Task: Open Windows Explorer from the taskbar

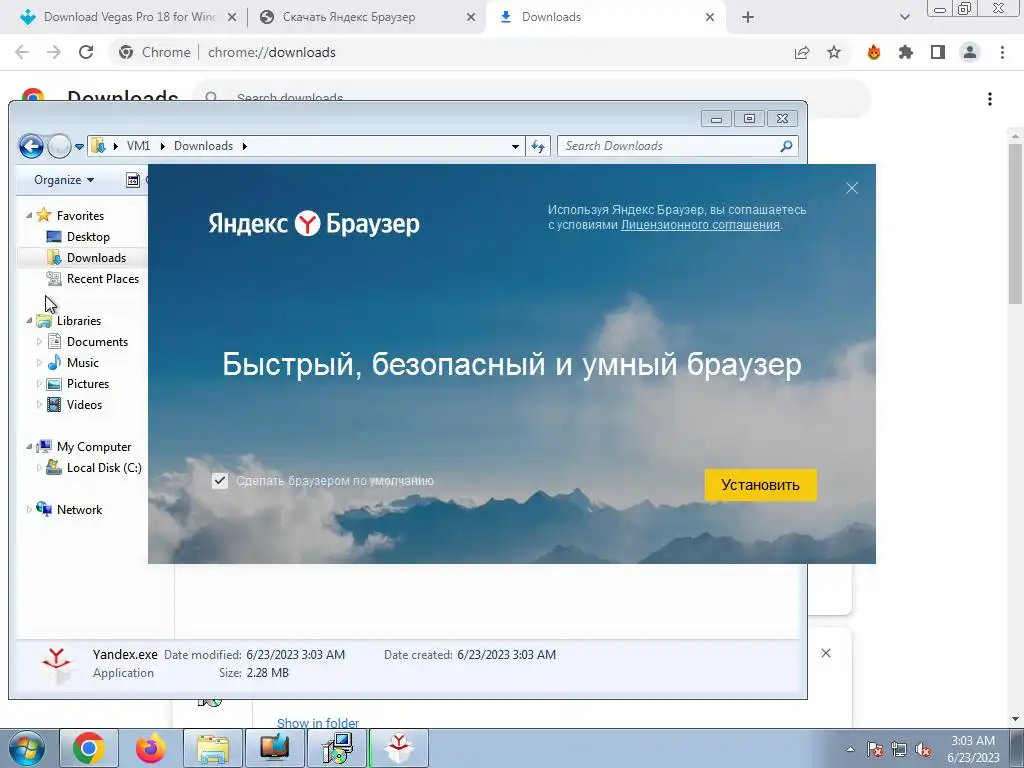Action: (213, 748)
